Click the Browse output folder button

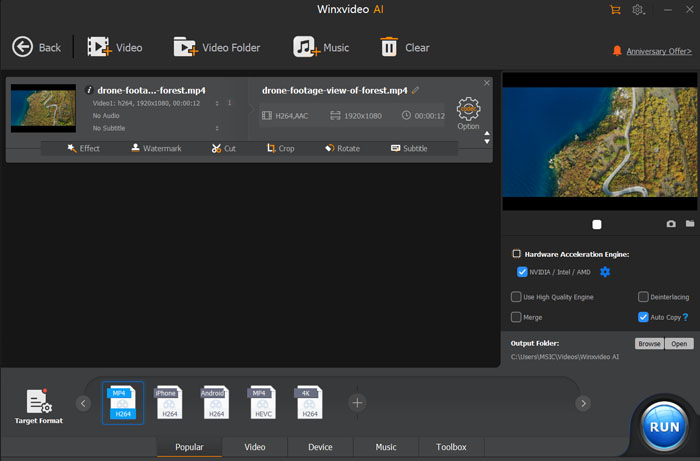tap(649, 343)
